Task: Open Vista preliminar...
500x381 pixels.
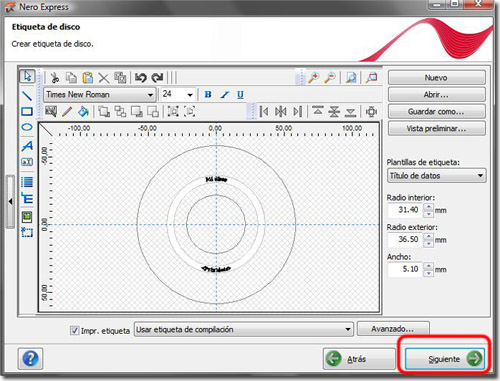Action: 436,128
